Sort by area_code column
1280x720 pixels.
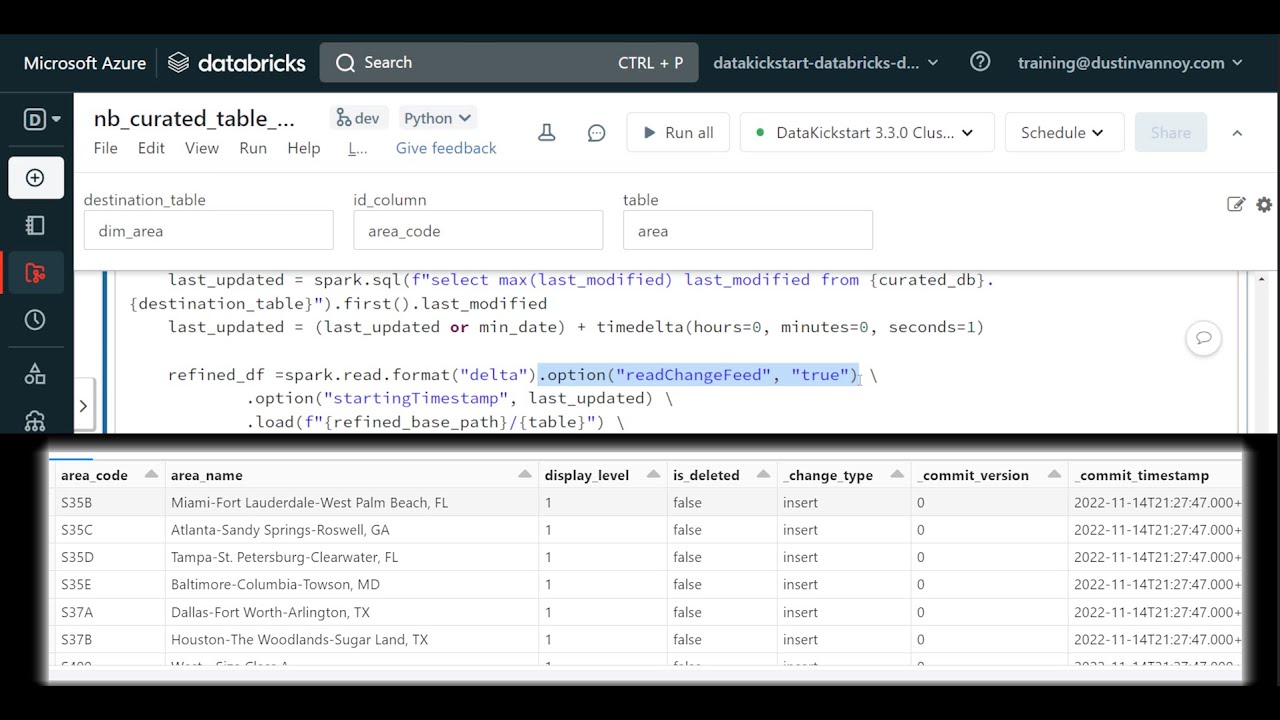pyautogui.click(x=151, y=474)
